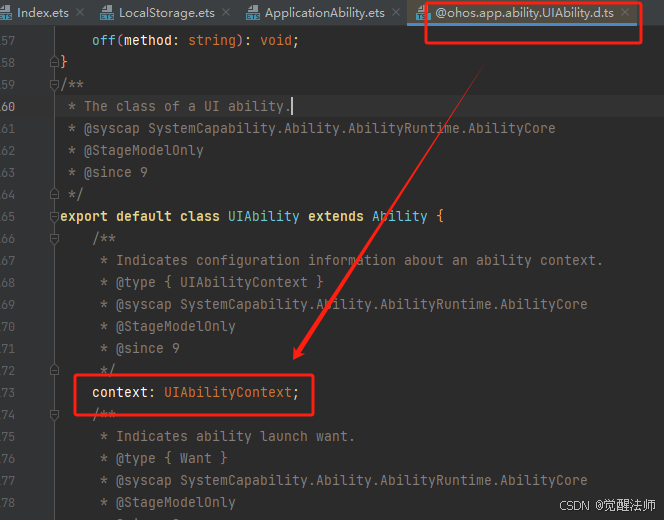Click the context property name on line 73
Viewport: 664px width, 520px height.
pos(120,393)
